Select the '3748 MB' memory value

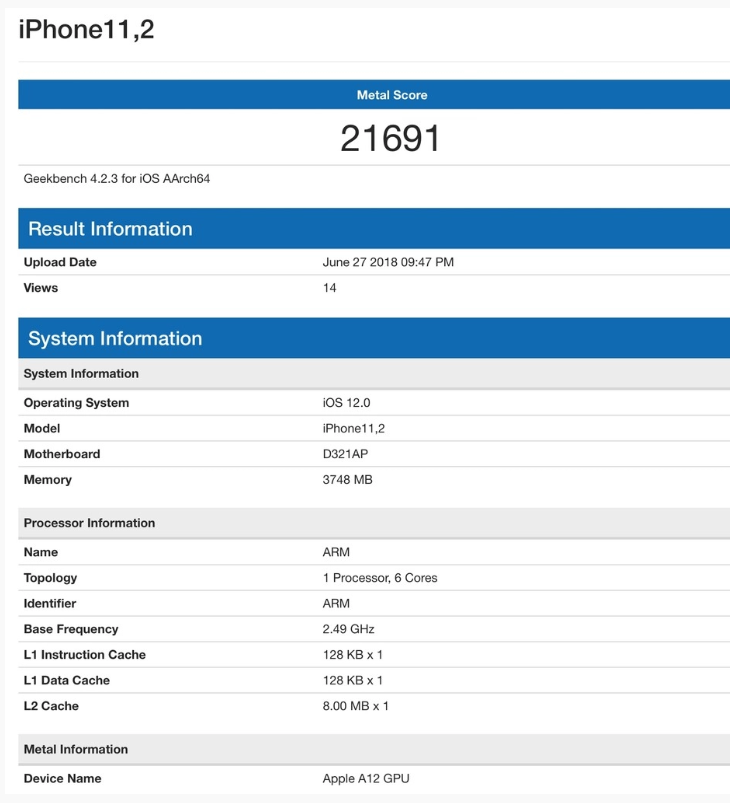pos(347,479)
